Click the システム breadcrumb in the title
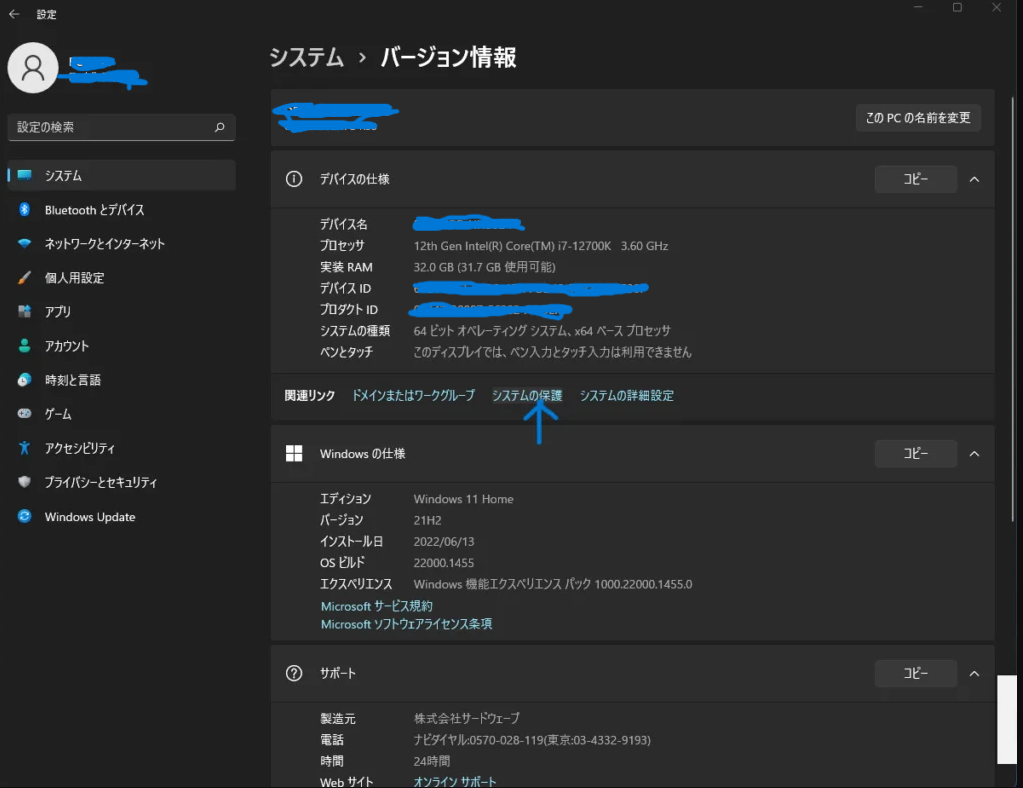The height and width of the screenshot is (788, 1023). point(307,57)
